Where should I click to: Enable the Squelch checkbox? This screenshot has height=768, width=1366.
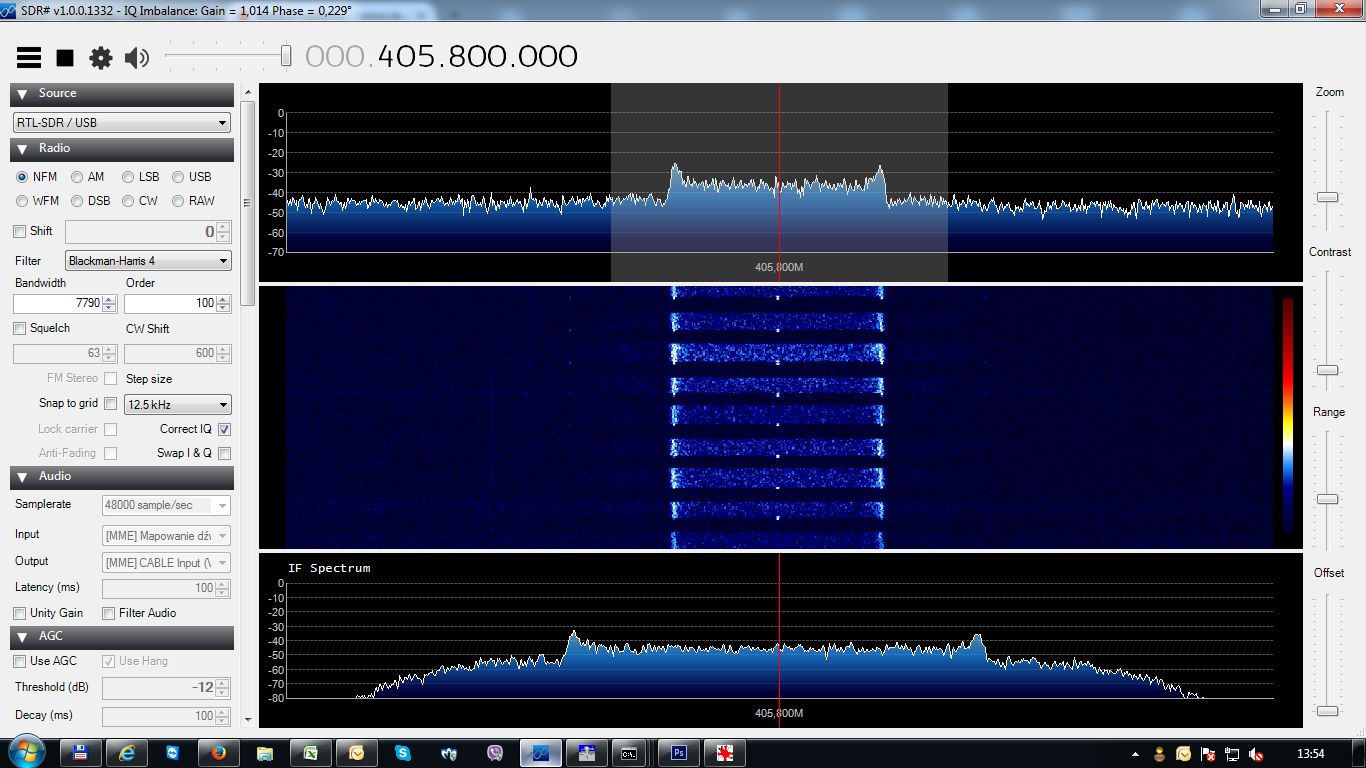pyautogui.click(x=20, y=329)
